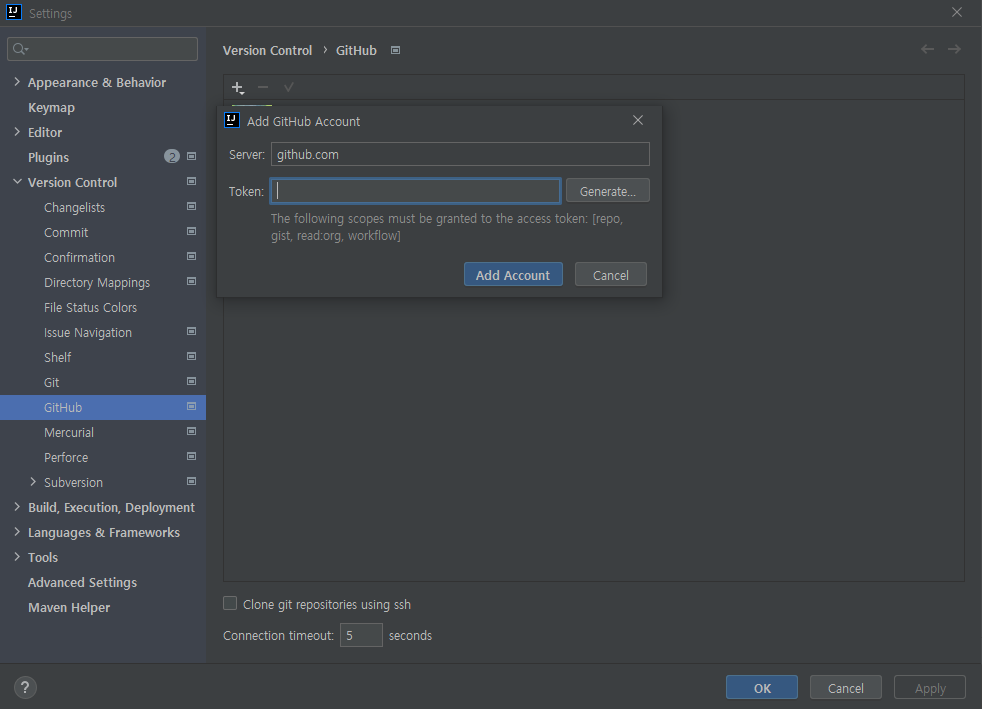Expand the Subversion node
Screen dimensions: 982x709
tap(33, 482)
